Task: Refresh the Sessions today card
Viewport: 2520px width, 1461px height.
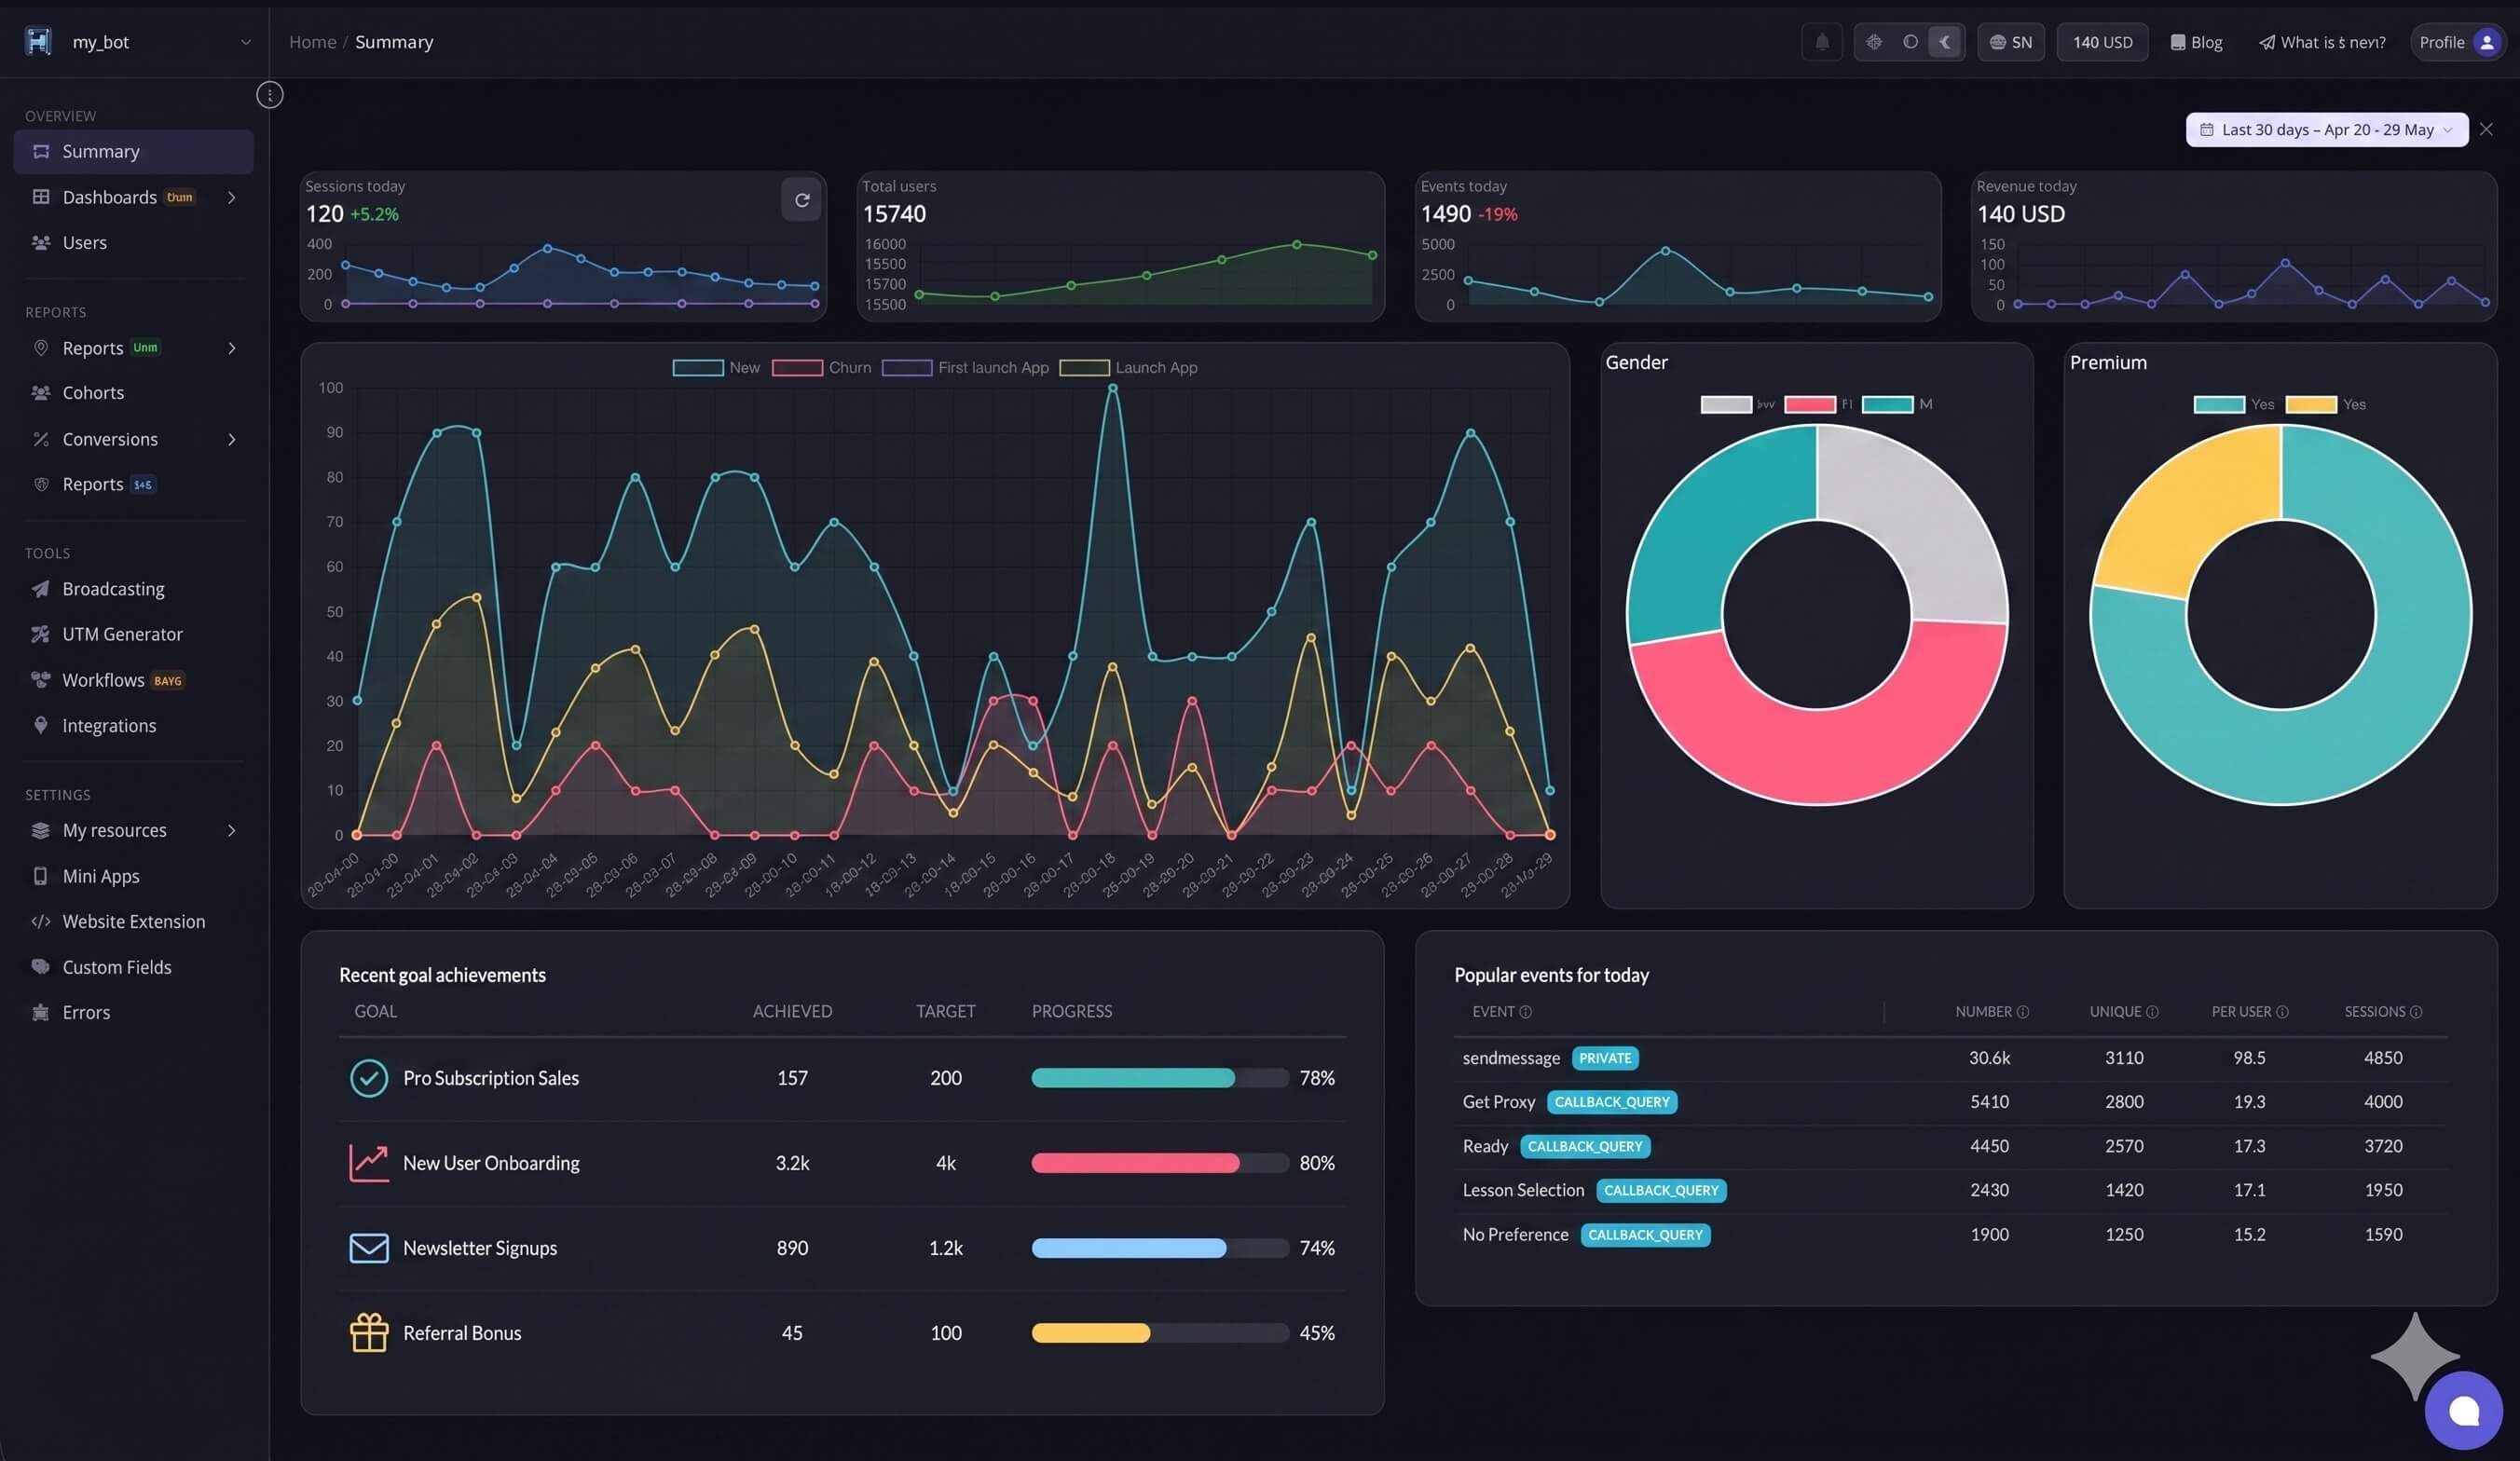Action: point(801,200)
